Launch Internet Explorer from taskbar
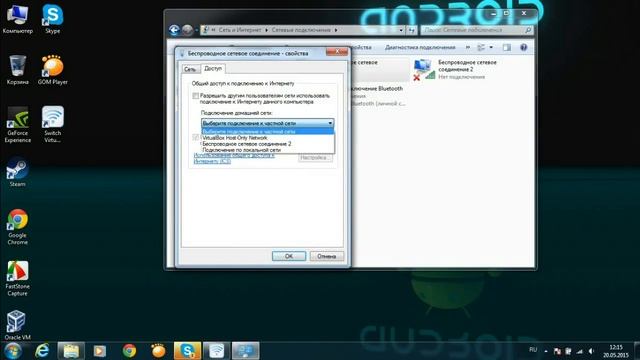The width and height of the screenshot is (640, 360). click(x=42, y=351)
